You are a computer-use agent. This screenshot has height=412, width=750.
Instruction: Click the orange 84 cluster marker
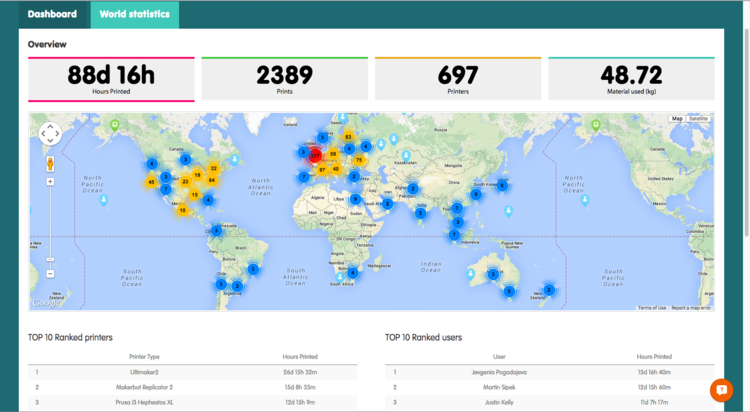pos(211,180)
